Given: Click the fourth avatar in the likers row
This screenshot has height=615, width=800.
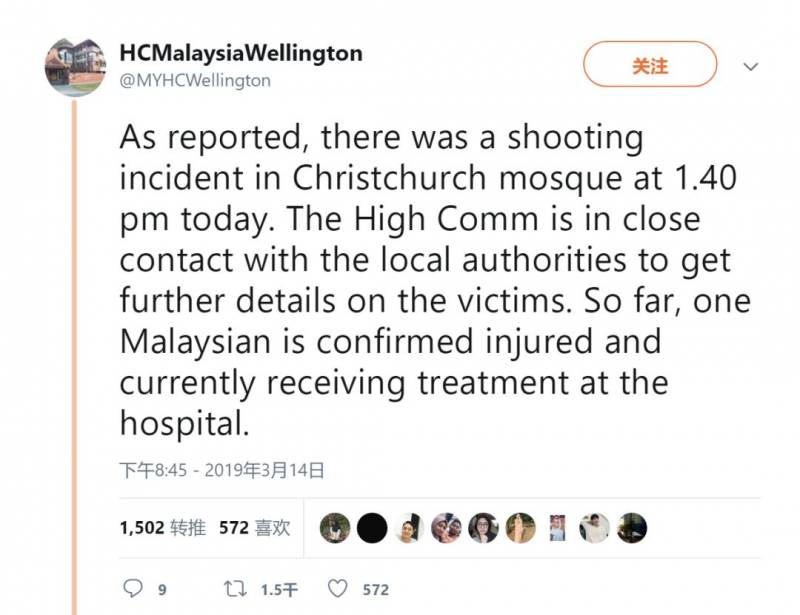Looking at the screenshot, I should click(x=446, y=528).
